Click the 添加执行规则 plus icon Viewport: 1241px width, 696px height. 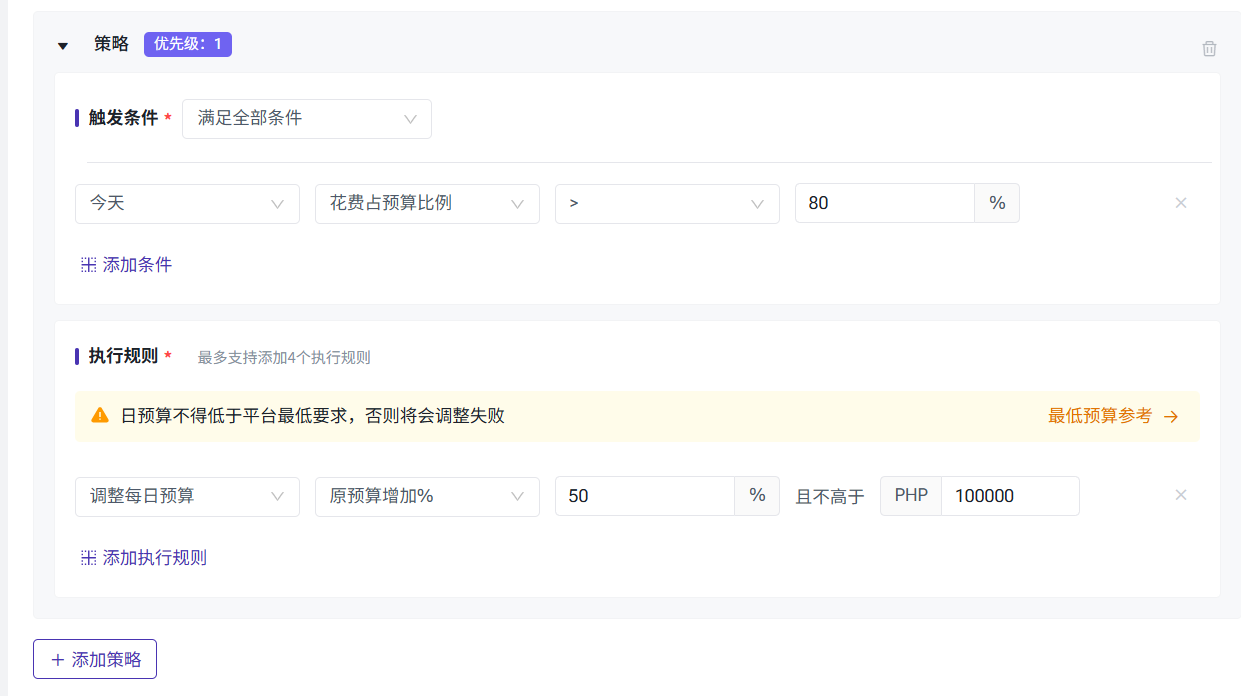(88, 558)
